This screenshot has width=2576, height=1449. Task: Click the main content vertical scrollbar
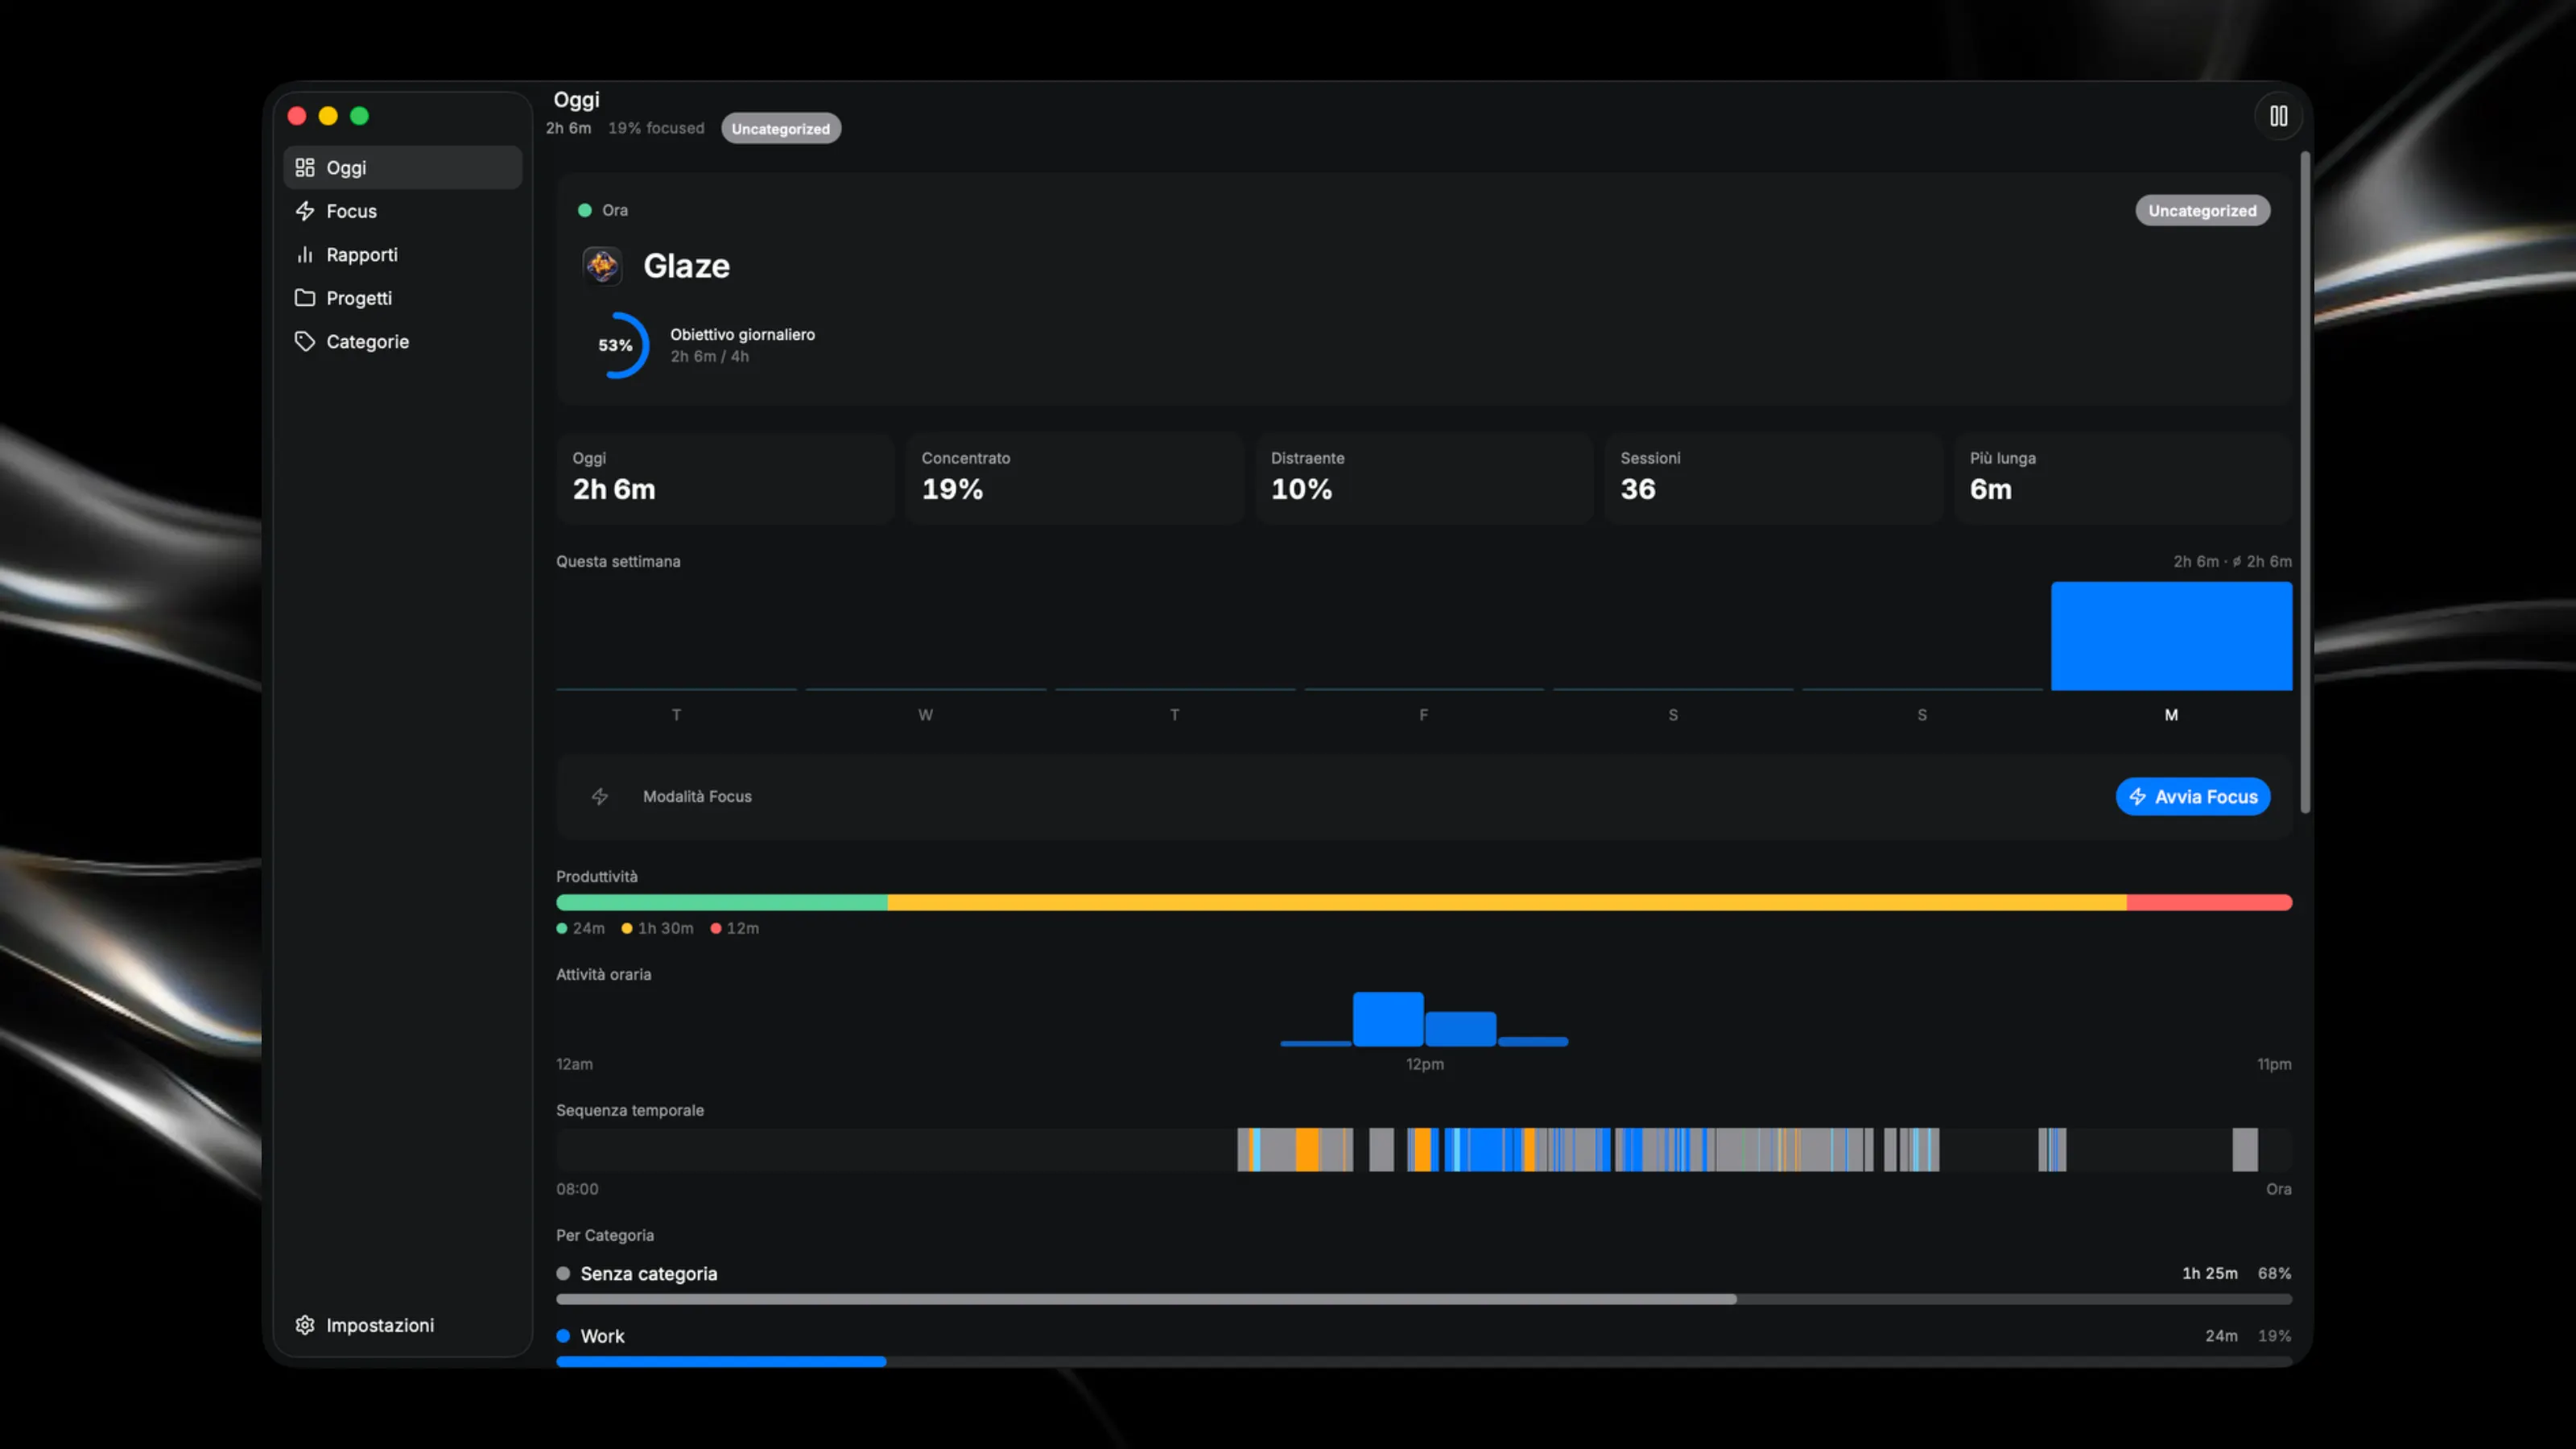[x=2305, y=482]
